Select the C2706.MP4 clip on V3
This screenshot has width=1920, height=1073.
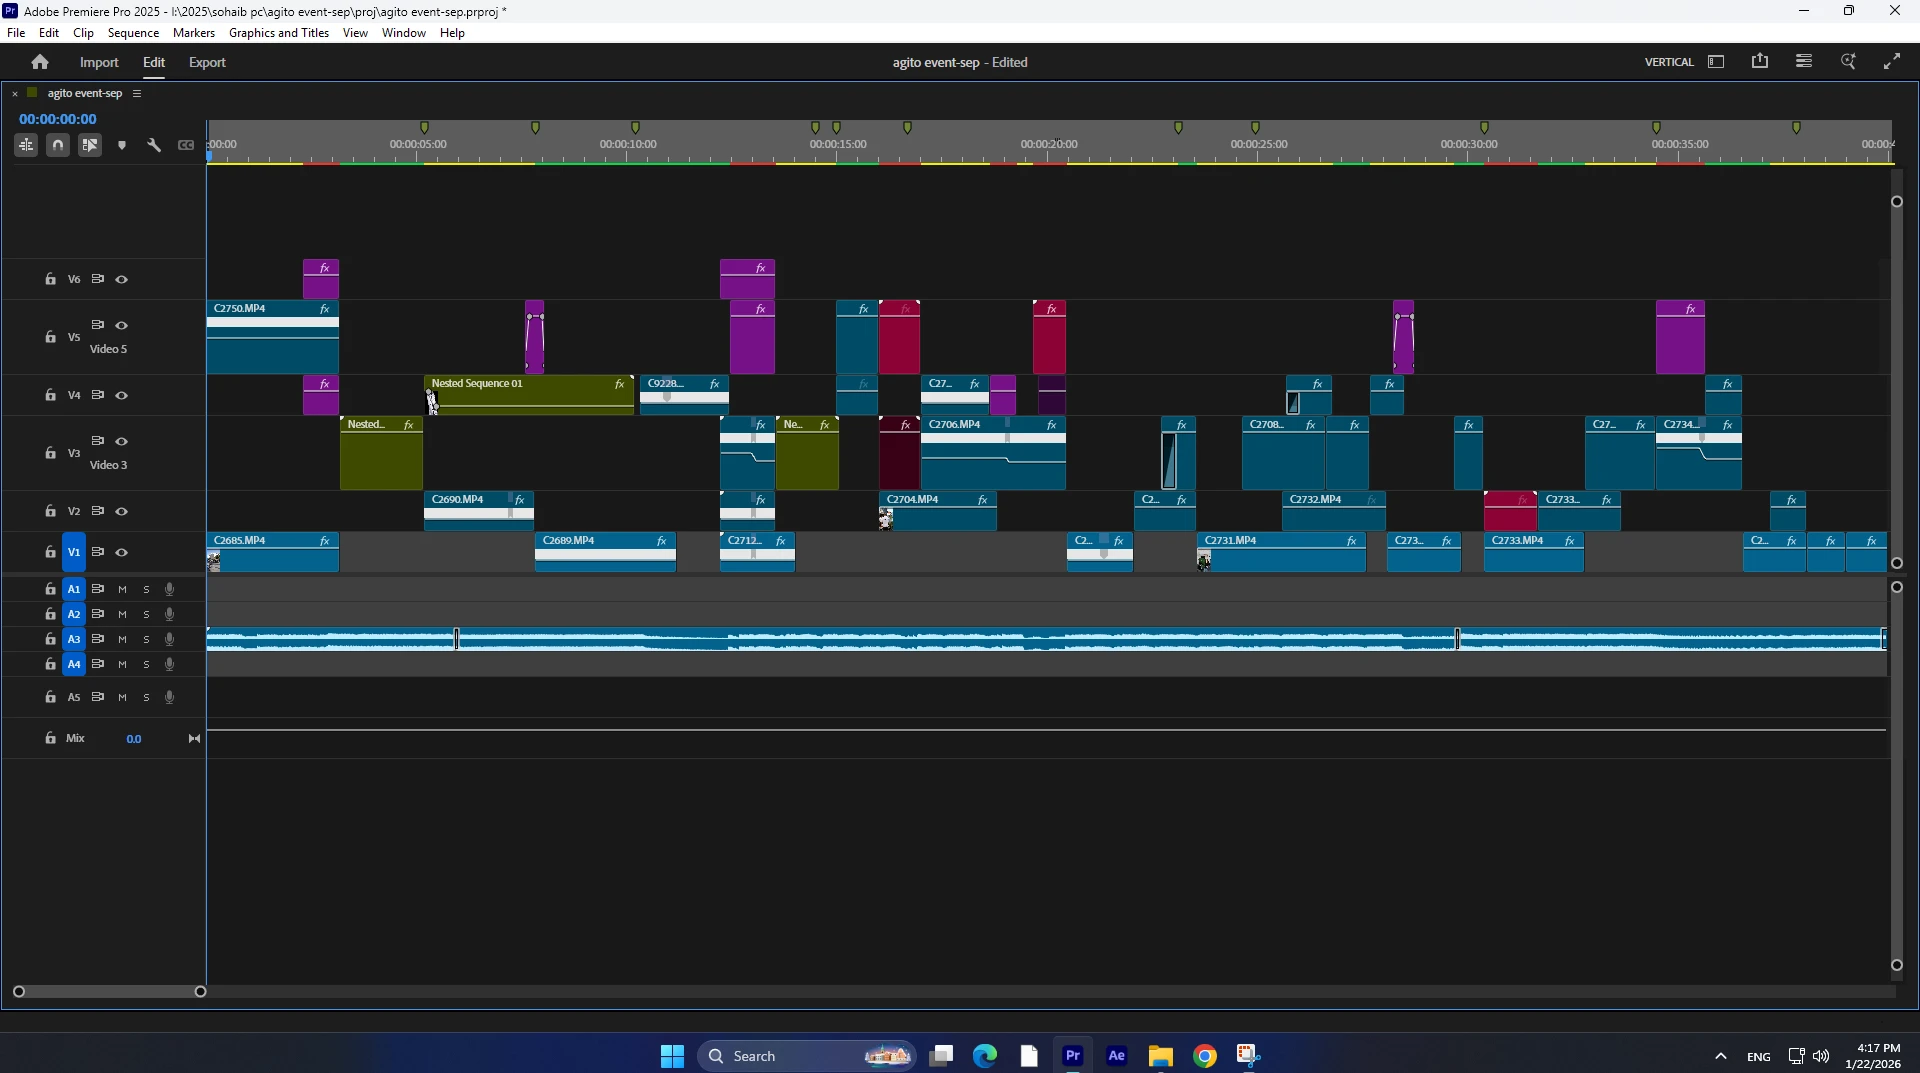point(993,453)
